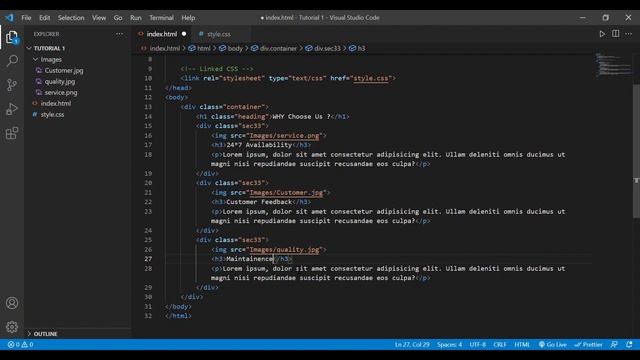The height and width of the screenshot is (360, 640).
Task: Follow the Images/Customer.jpg link
Action: (286, 193)
